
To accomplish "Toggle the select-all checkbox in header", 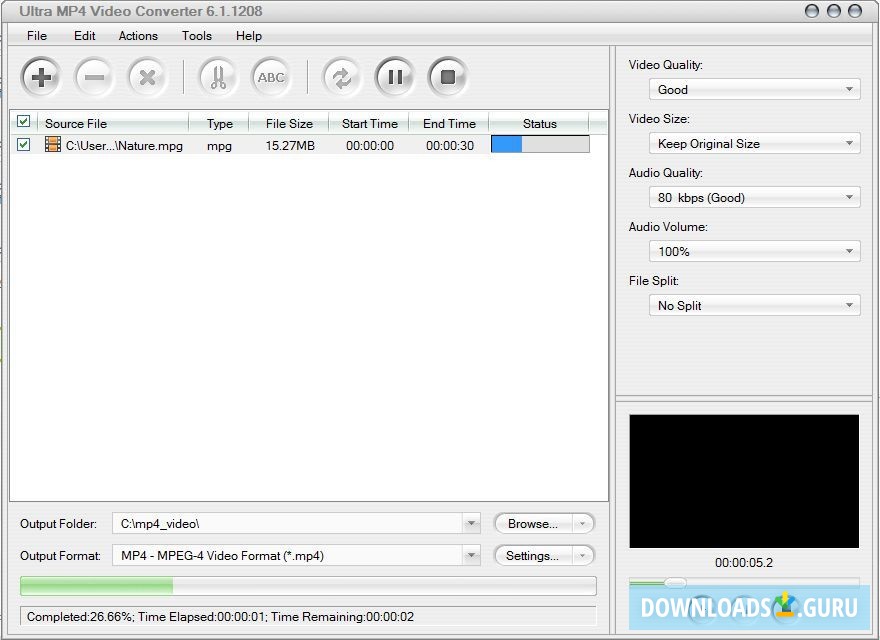I will click(x=24, y=121).
